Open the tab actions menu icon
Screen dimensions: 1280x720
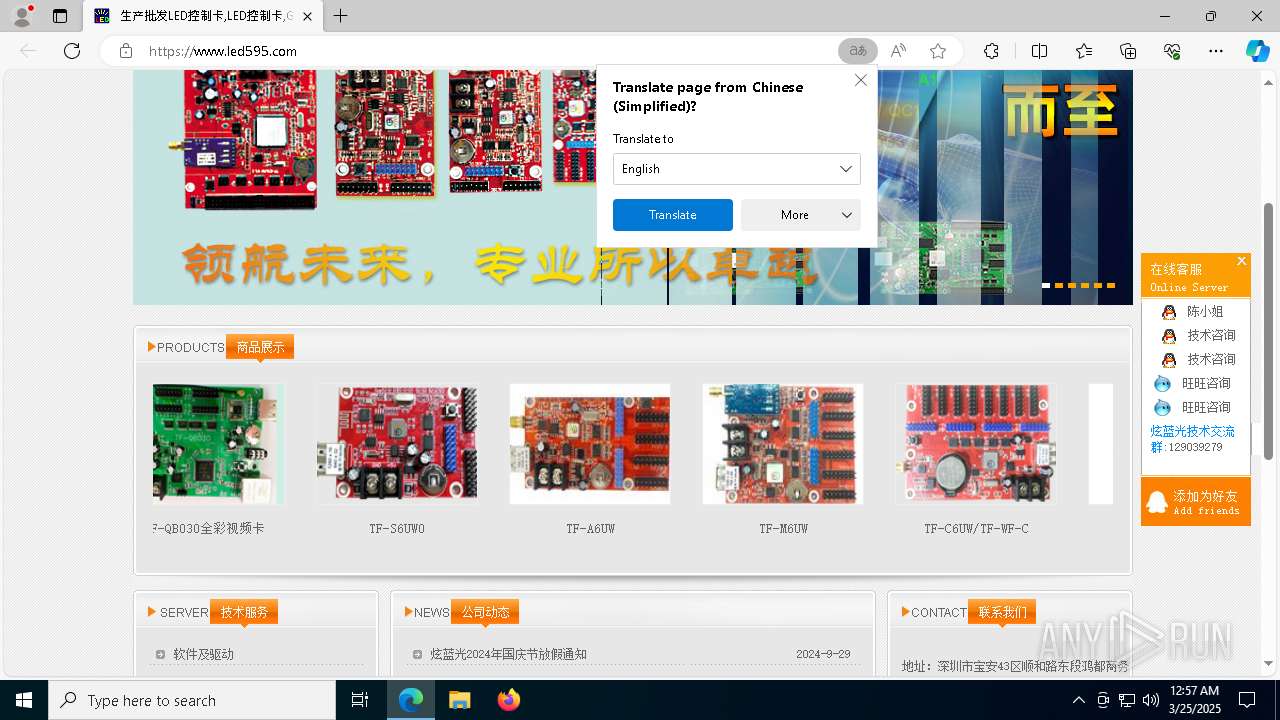click(x=60, y=16)
